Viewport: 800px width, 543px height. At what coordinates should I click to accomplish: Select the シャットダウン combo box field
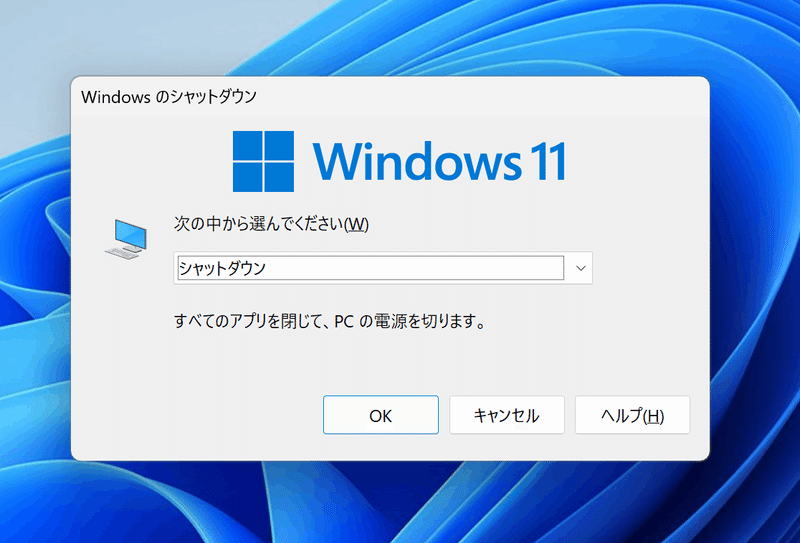(383, 268)
